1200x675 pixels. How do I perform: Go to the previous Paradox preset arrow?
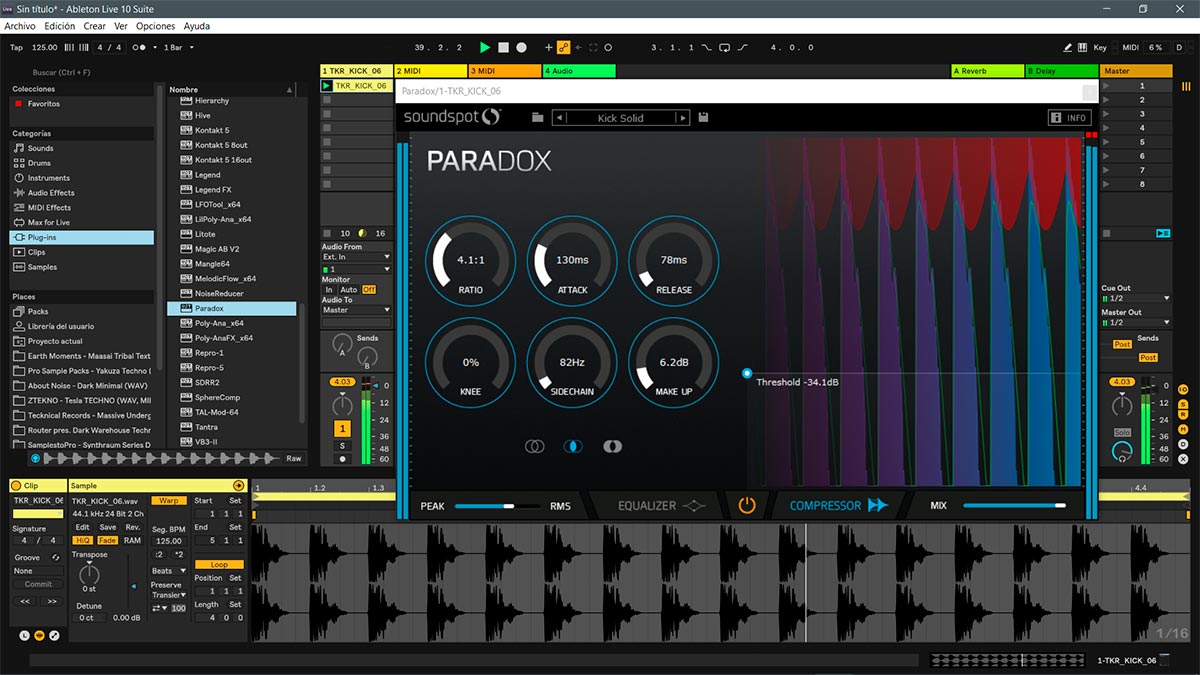(559, 118)
